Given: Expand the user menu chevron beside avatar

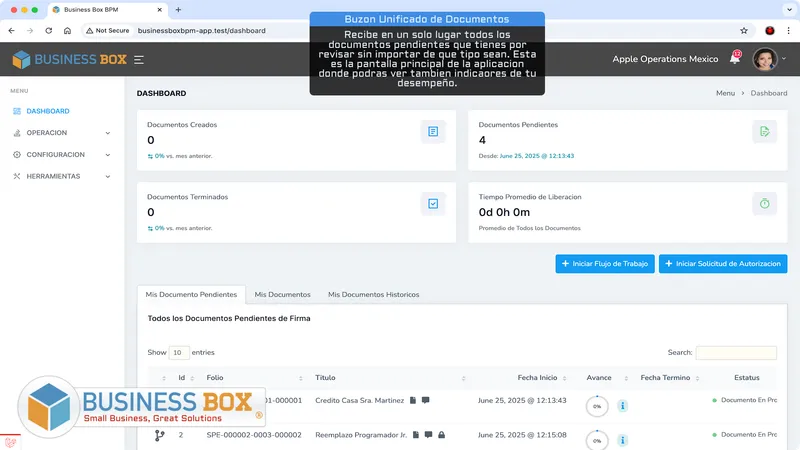Looking at the screenshot, I should click(x=784, y=59).
